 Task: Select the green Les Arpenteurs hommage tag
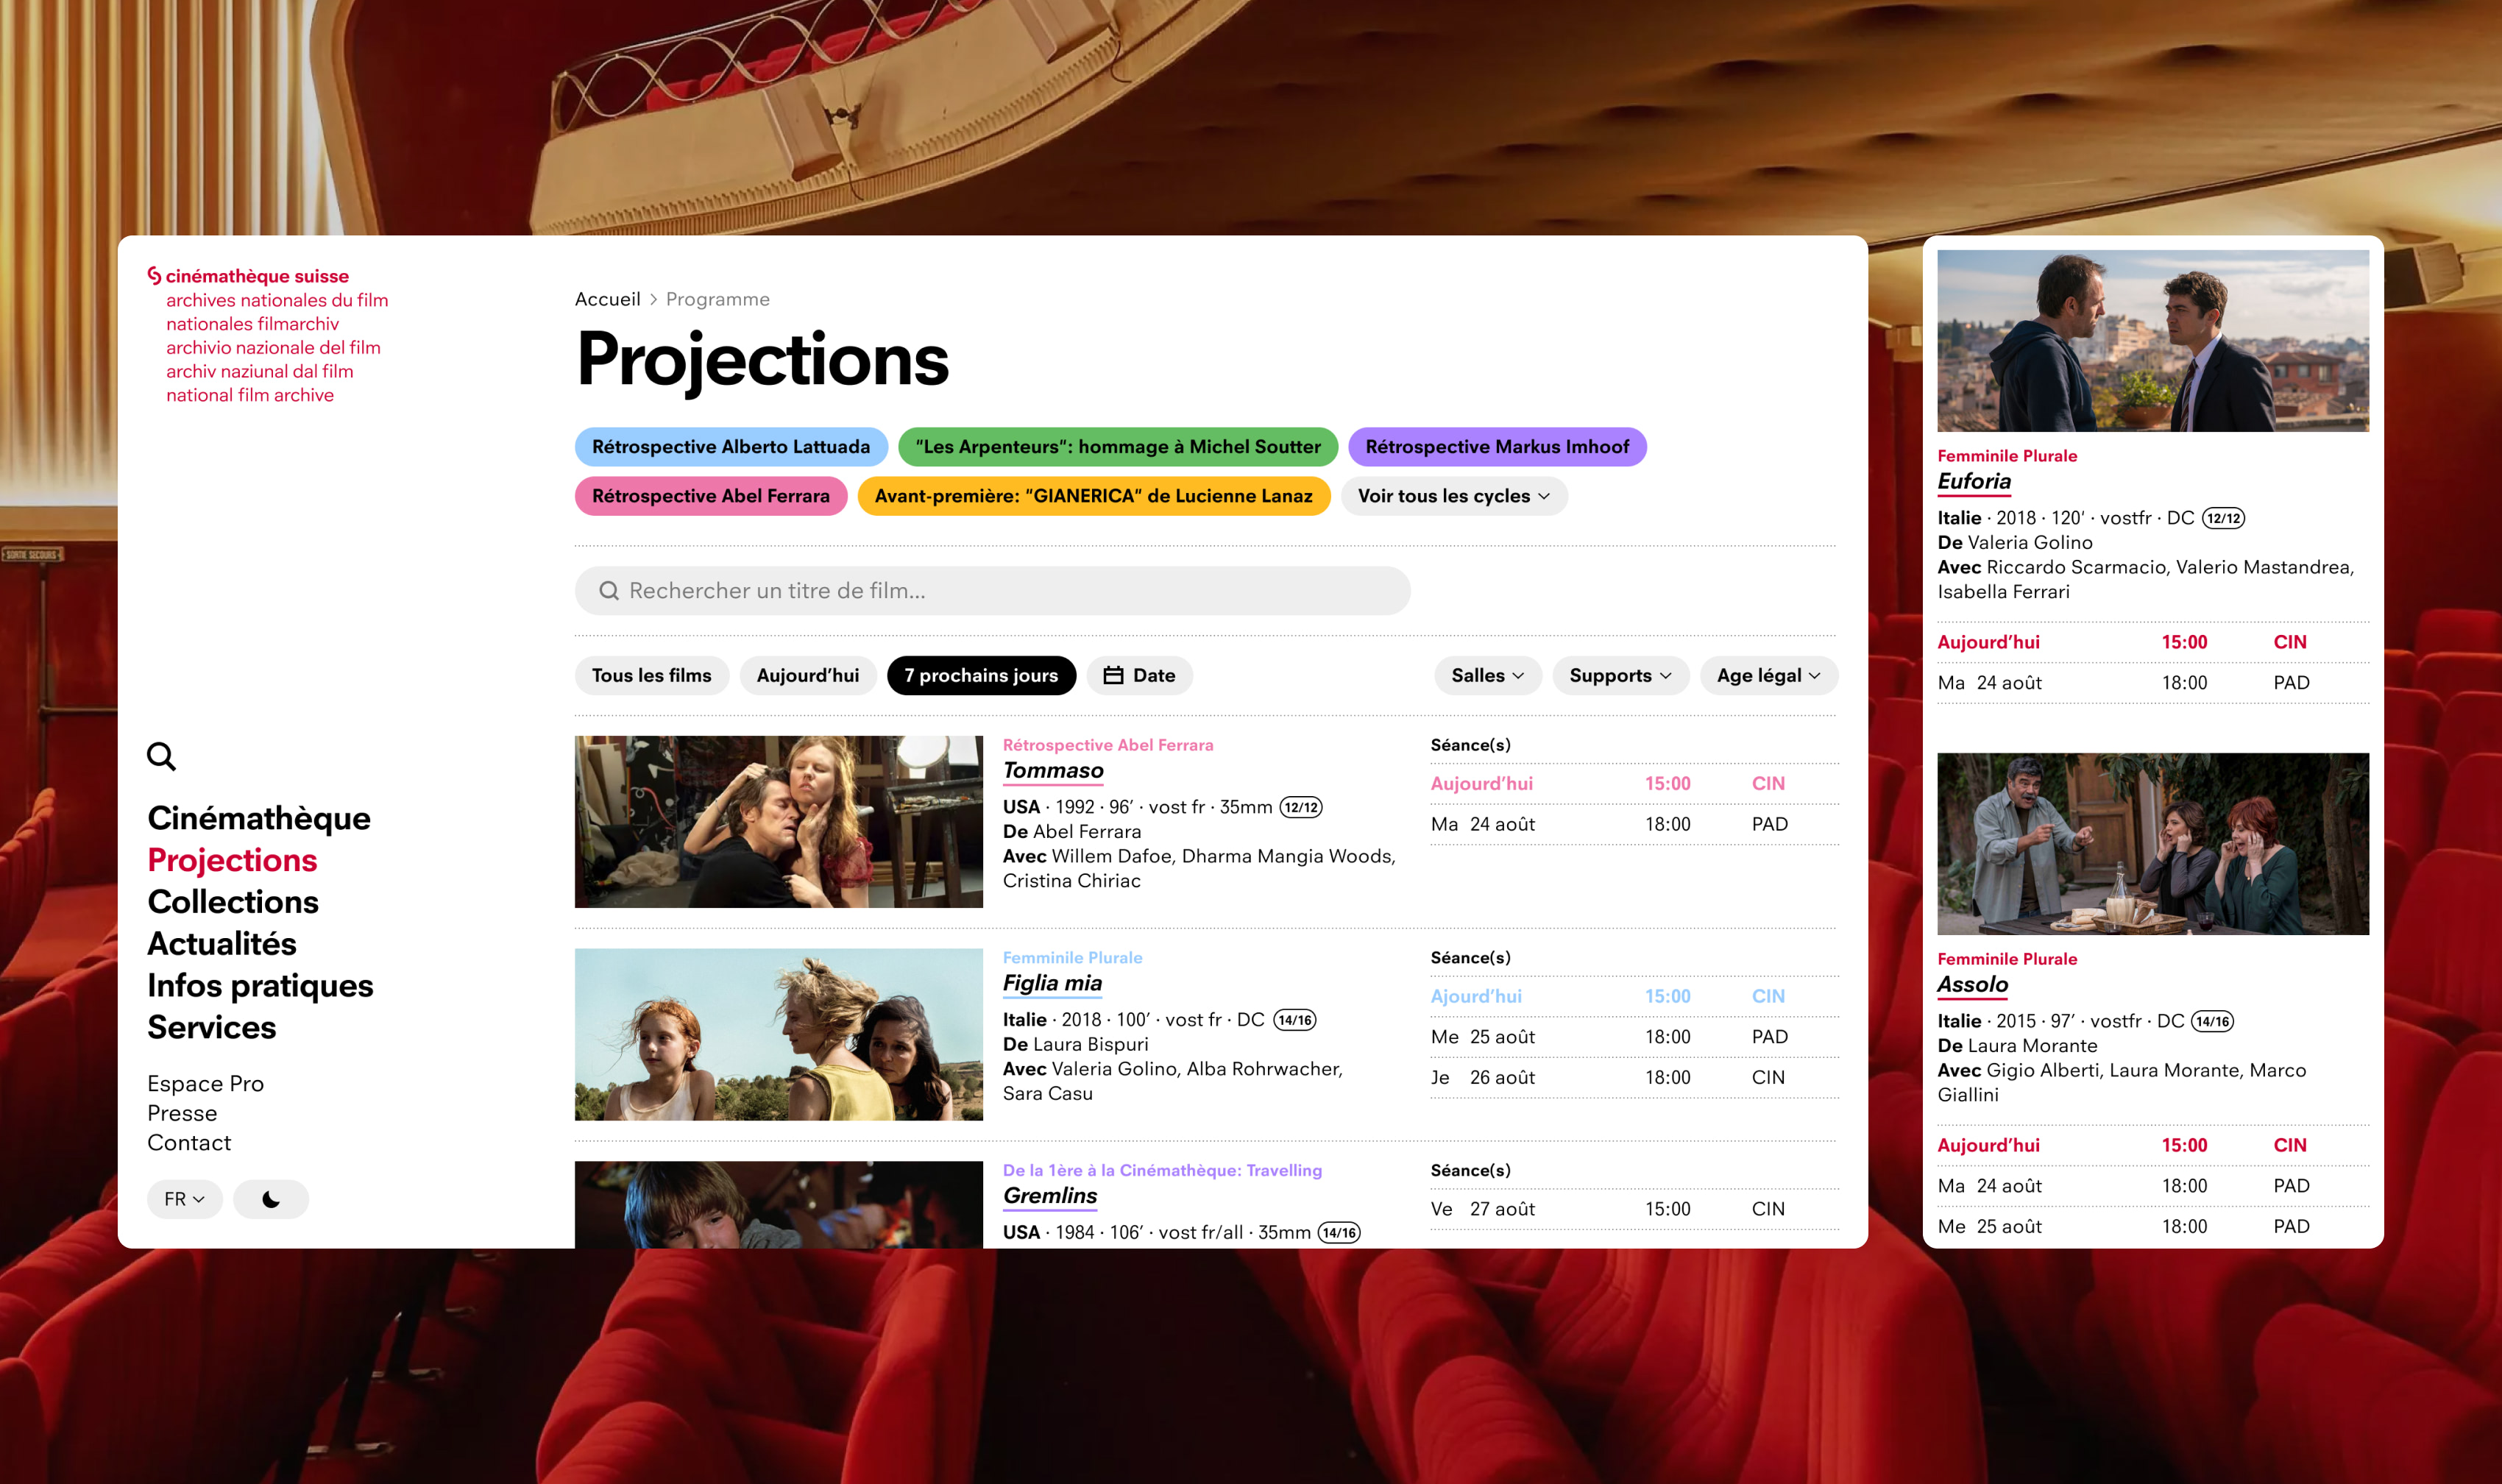click(x=1118, y=447)
